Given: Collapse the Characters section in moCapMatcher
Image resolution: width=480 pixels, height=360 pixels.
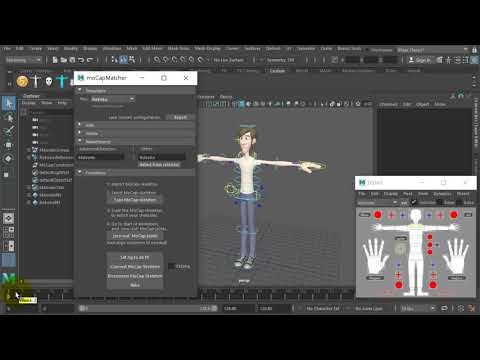Looking at the screenshot, I should click(80, 90).
